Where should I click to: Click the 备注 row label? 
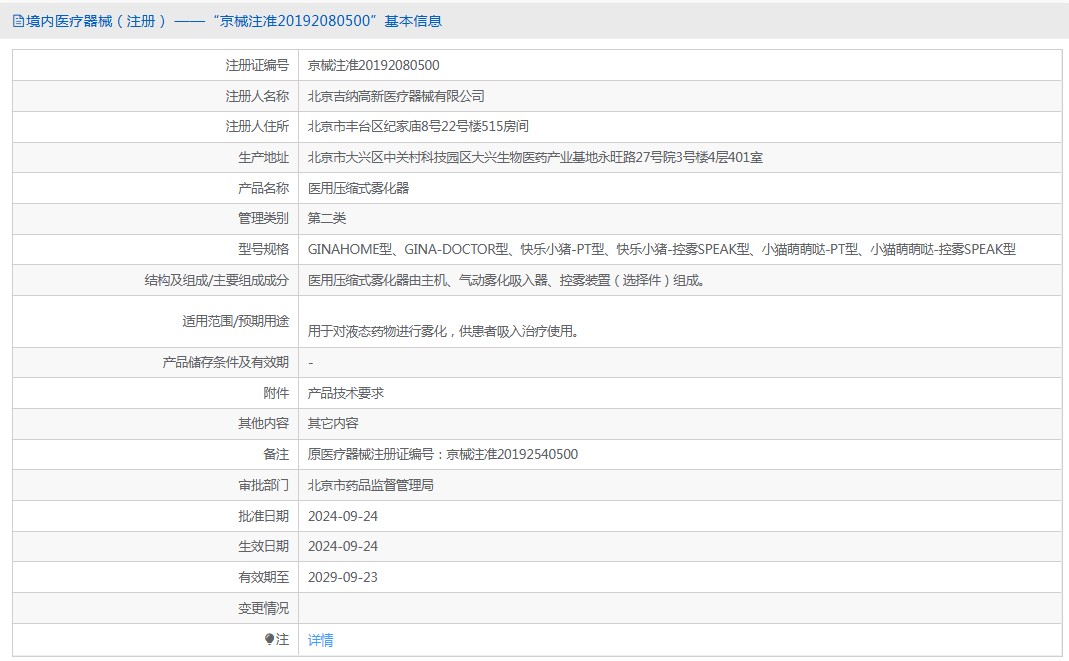(276, 455)
